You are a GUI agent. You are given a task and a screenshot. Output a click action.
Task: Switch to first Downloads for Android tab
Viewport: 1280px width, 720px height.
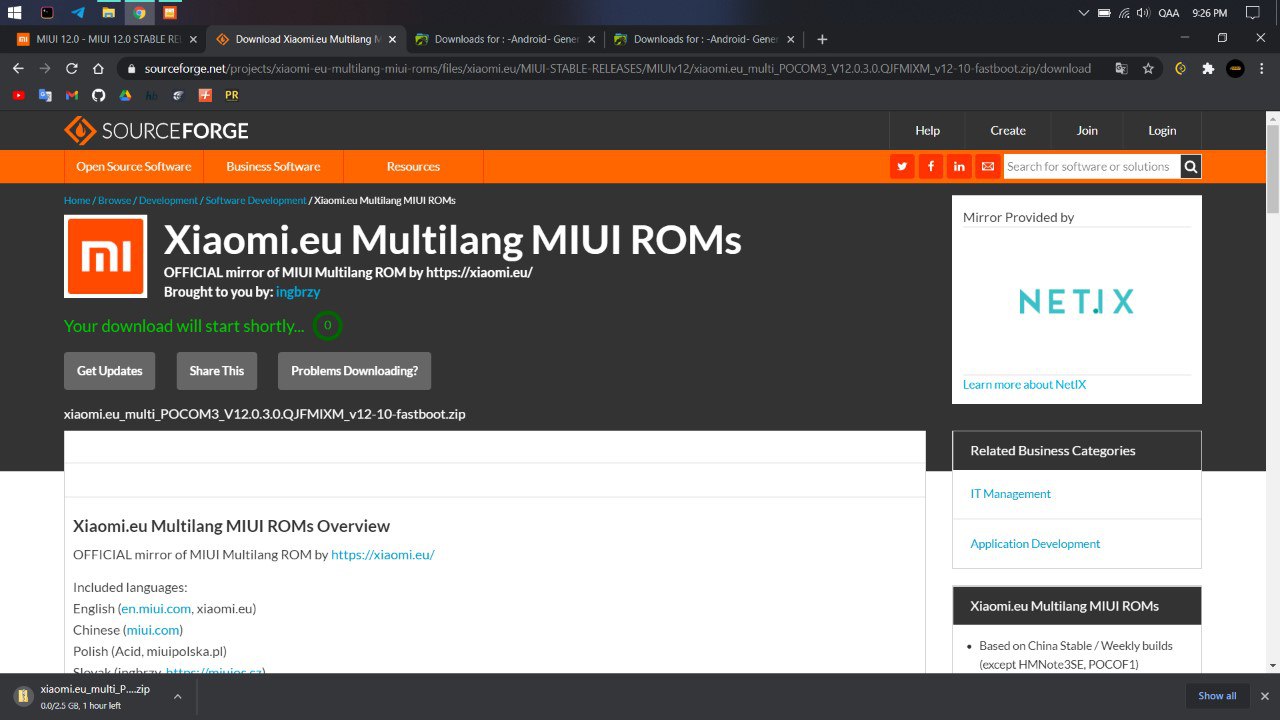click(x=505, y=39)
